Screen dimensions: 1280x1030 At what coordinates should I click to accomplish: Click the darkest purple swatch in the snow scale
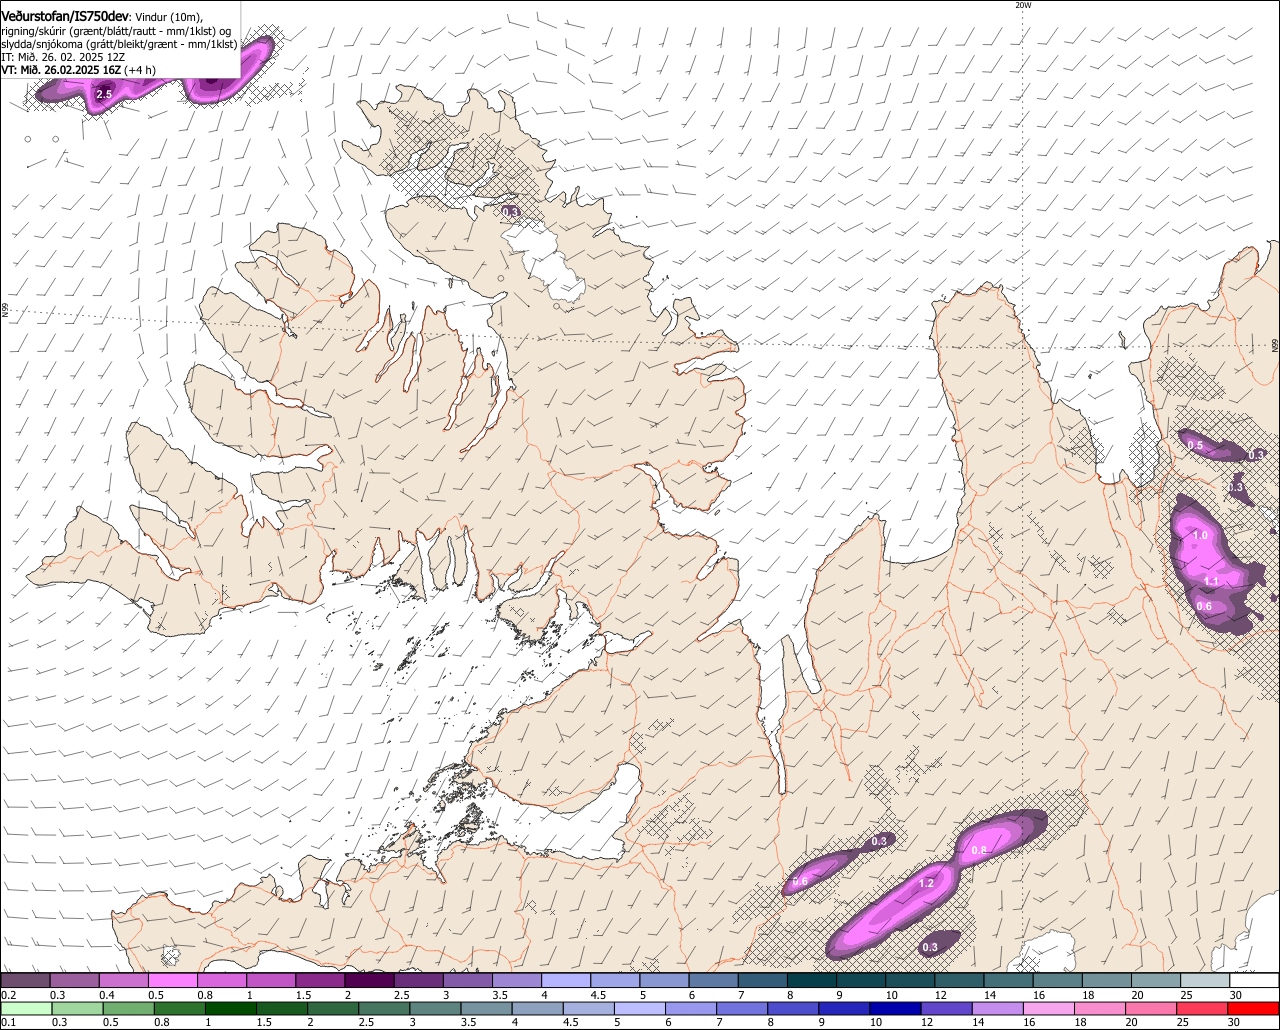click(369, 980)
